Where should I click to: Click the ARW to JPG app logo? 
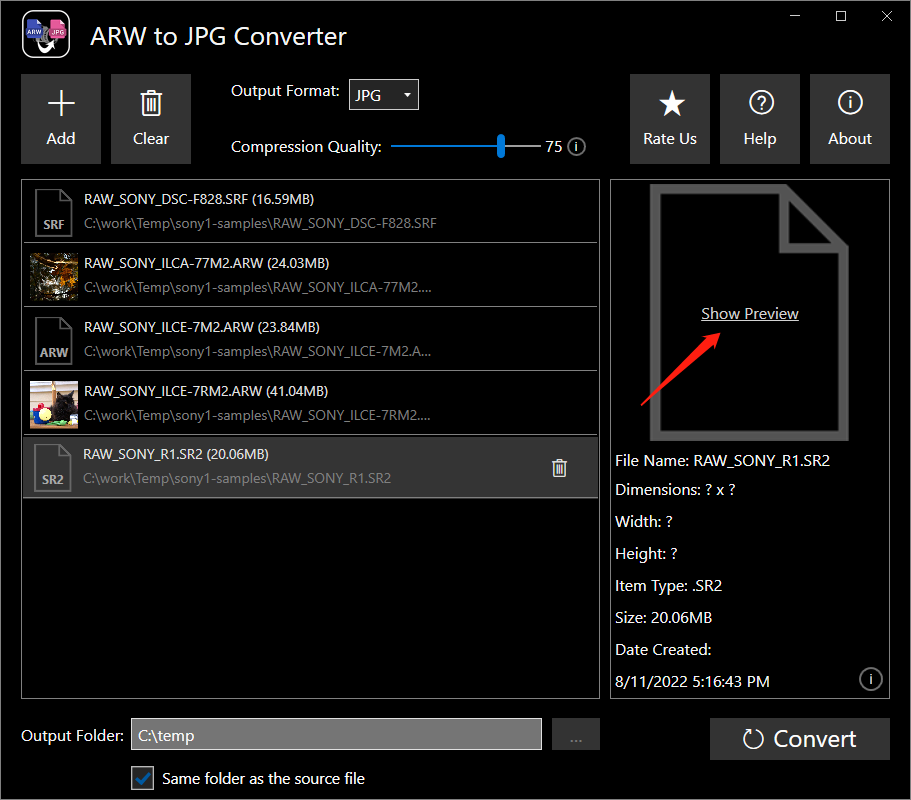coord(46,34)
